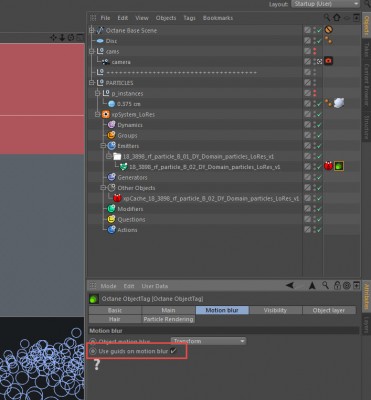Image resolution: width=371 pixels, height=400 pixels.
Task: Open the Layout Startup (User) dropdown
Action: [325, 4]
